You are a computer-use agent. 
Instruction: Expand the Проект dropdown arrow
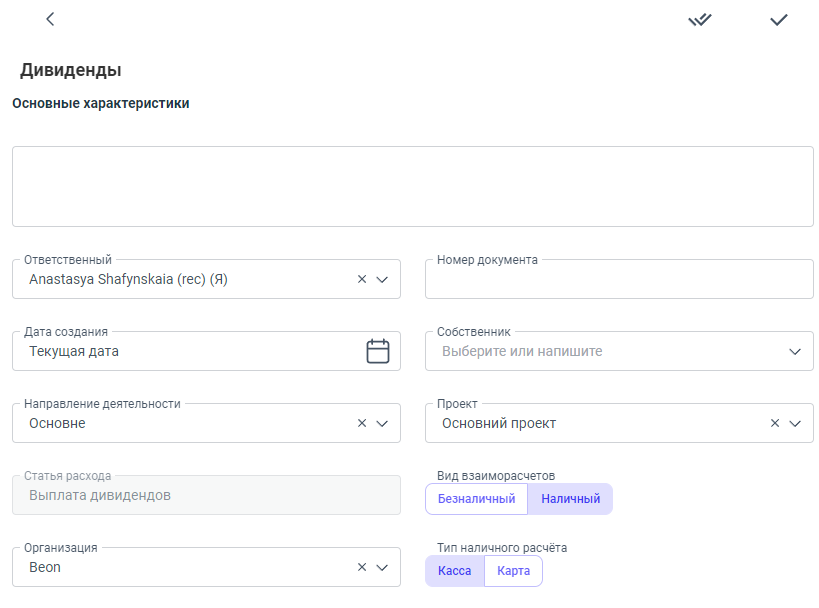(795, 423)
